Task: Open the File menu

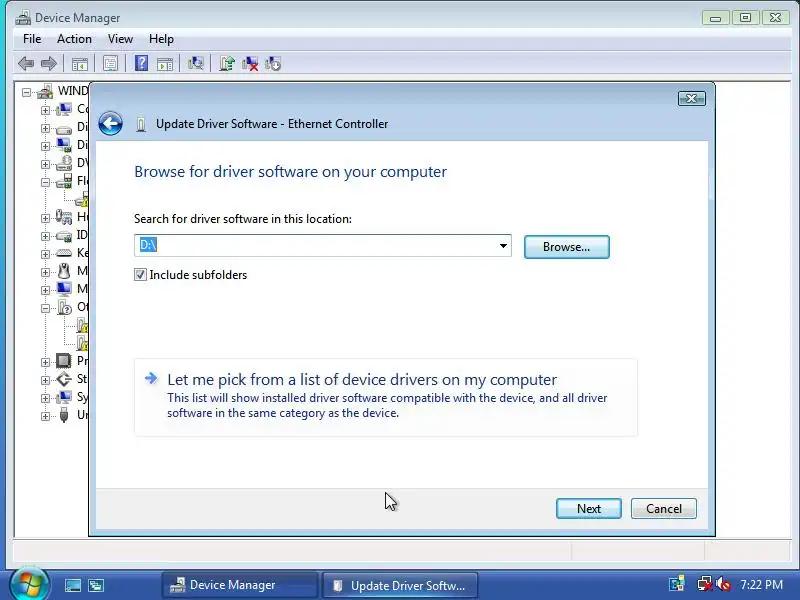Action: point(32,39)
